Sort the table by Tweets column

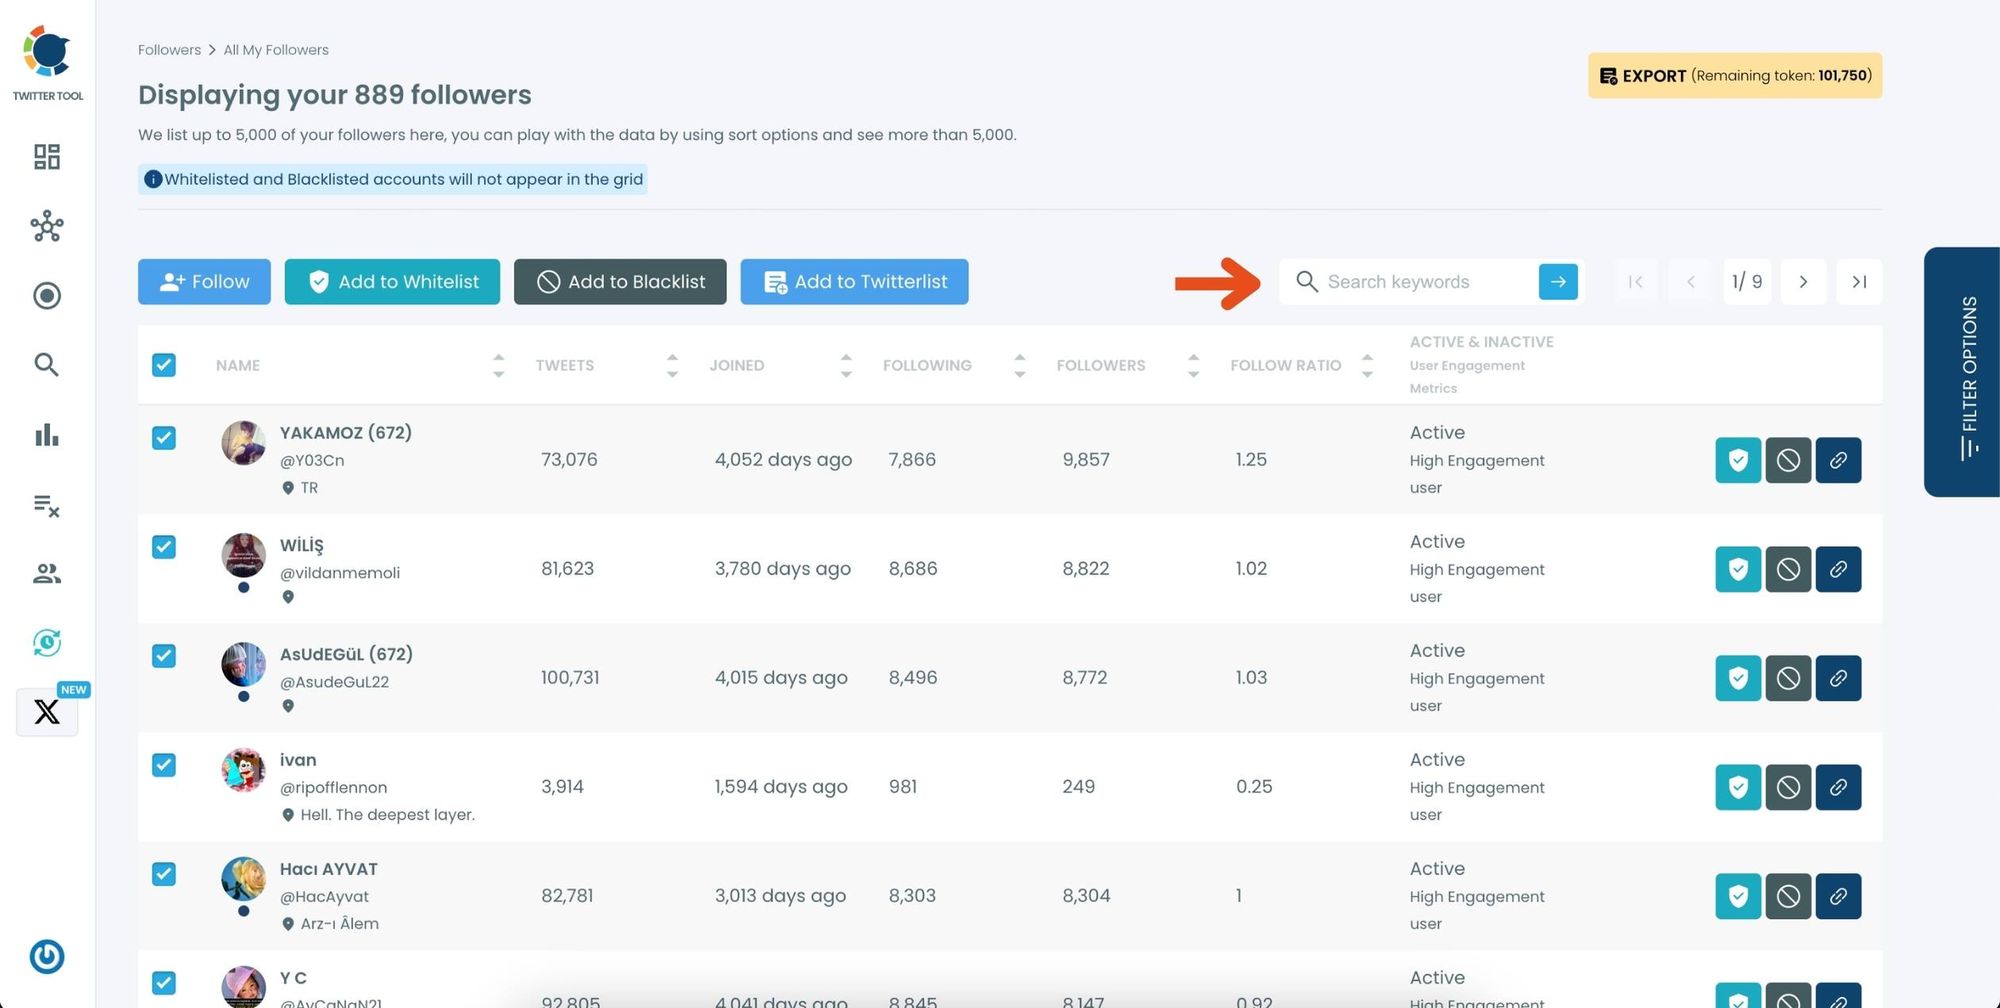(672, 365)
